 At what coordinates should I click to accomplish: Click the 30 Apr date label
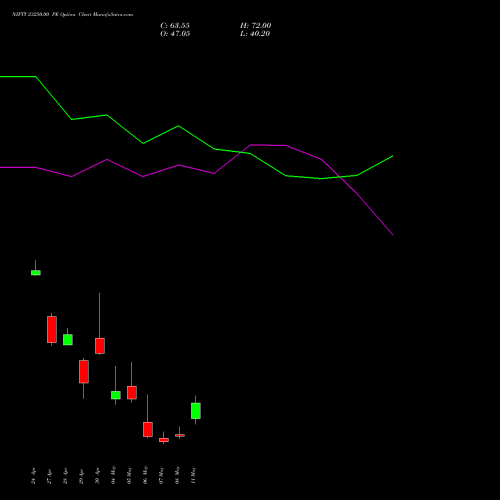(97, 476)
